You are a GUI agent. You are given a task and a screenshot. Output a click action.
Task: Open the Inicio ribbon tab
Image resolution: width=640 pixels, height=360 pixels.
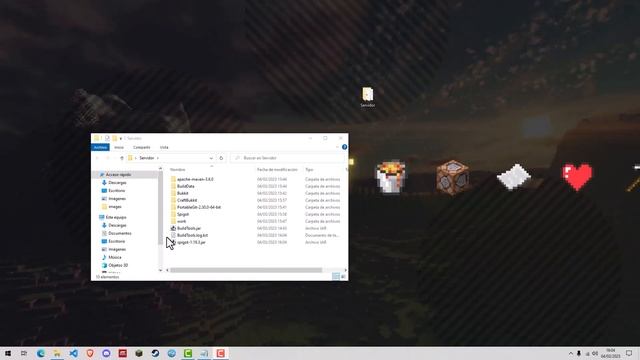119,147
